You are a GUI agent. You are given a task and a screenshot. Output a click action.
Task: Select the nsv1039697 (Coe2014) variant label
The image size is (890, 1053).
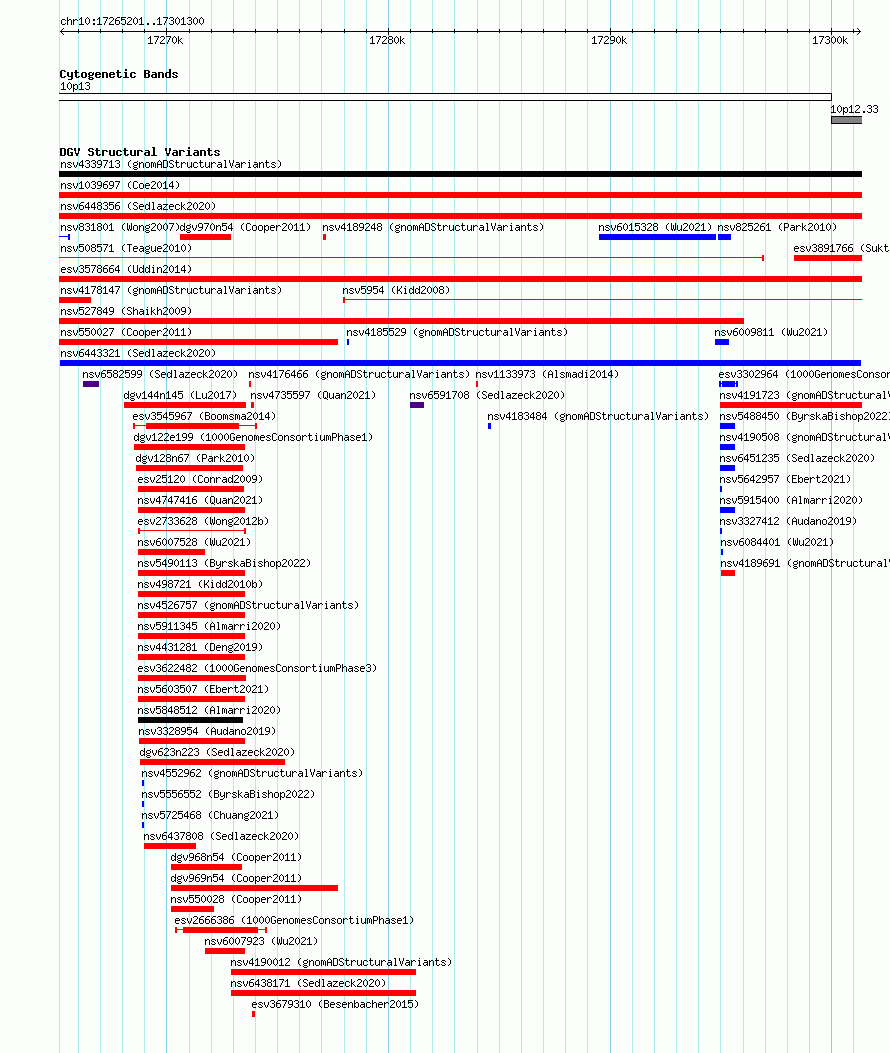(120, 185)
